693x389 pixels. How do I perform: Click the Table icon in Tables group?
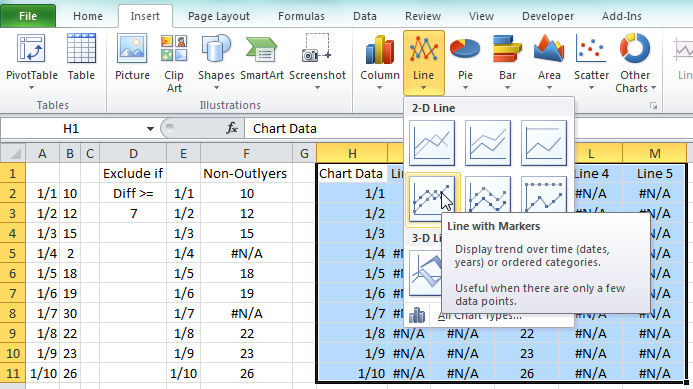point(81,57)
